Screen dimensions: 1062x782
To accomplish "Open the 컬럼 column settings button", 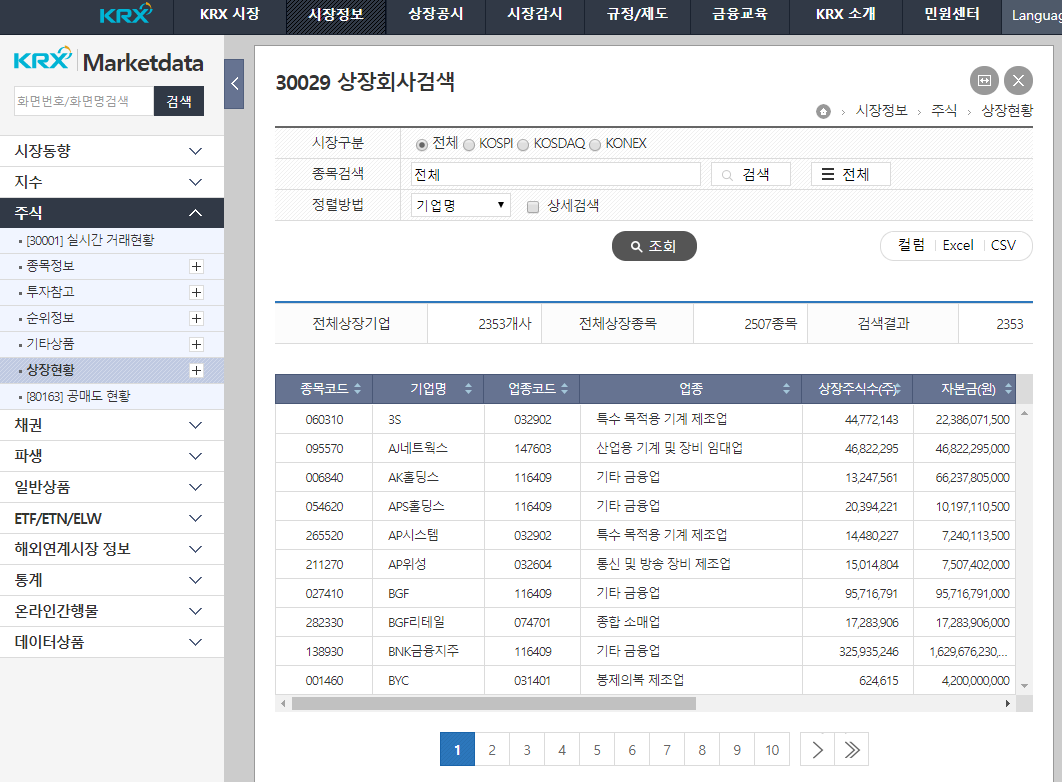I will click(x=911, y=245).
